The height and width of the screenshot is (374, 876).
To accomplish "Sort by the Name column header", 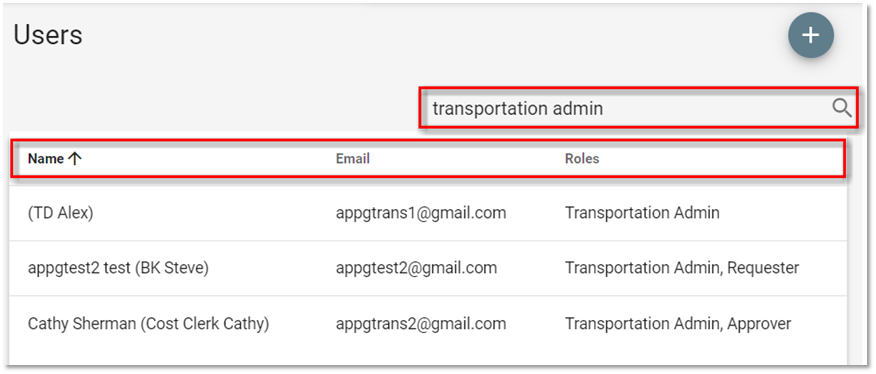I will tap(46, 159).
